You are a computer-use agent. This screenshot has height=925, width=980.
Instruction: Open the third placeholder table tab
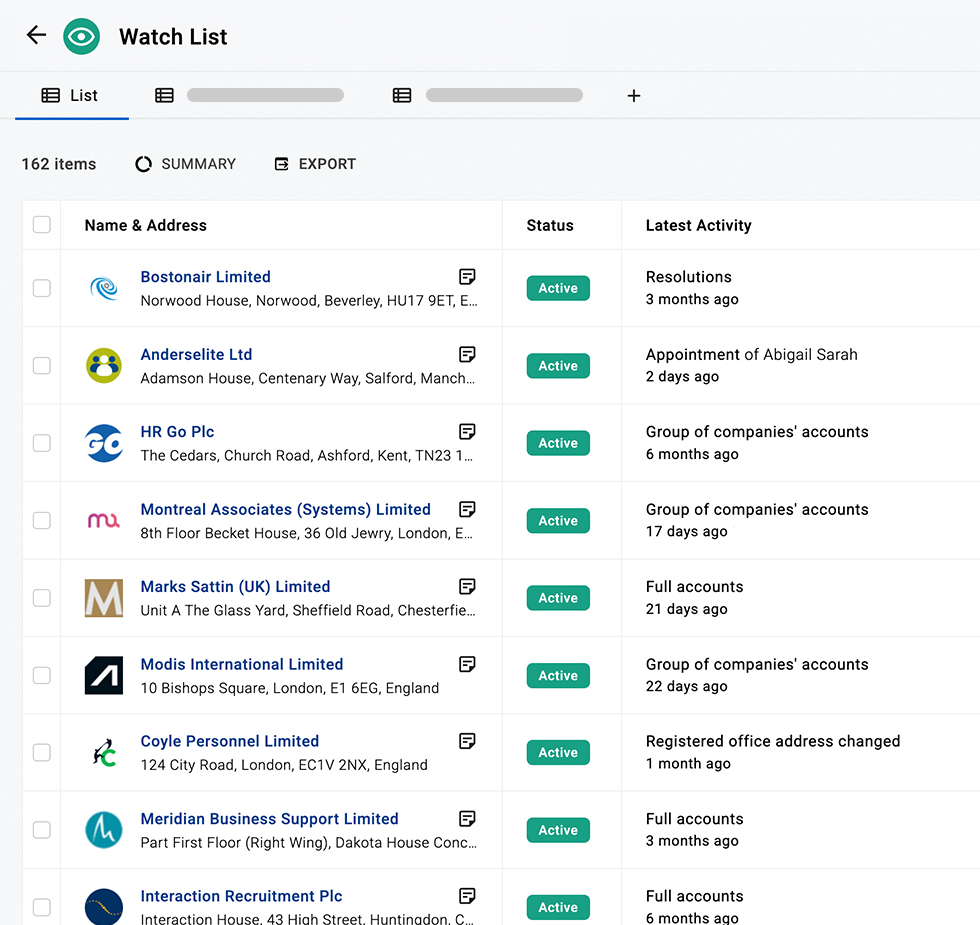pyautogui.click(x=488, y=96)
